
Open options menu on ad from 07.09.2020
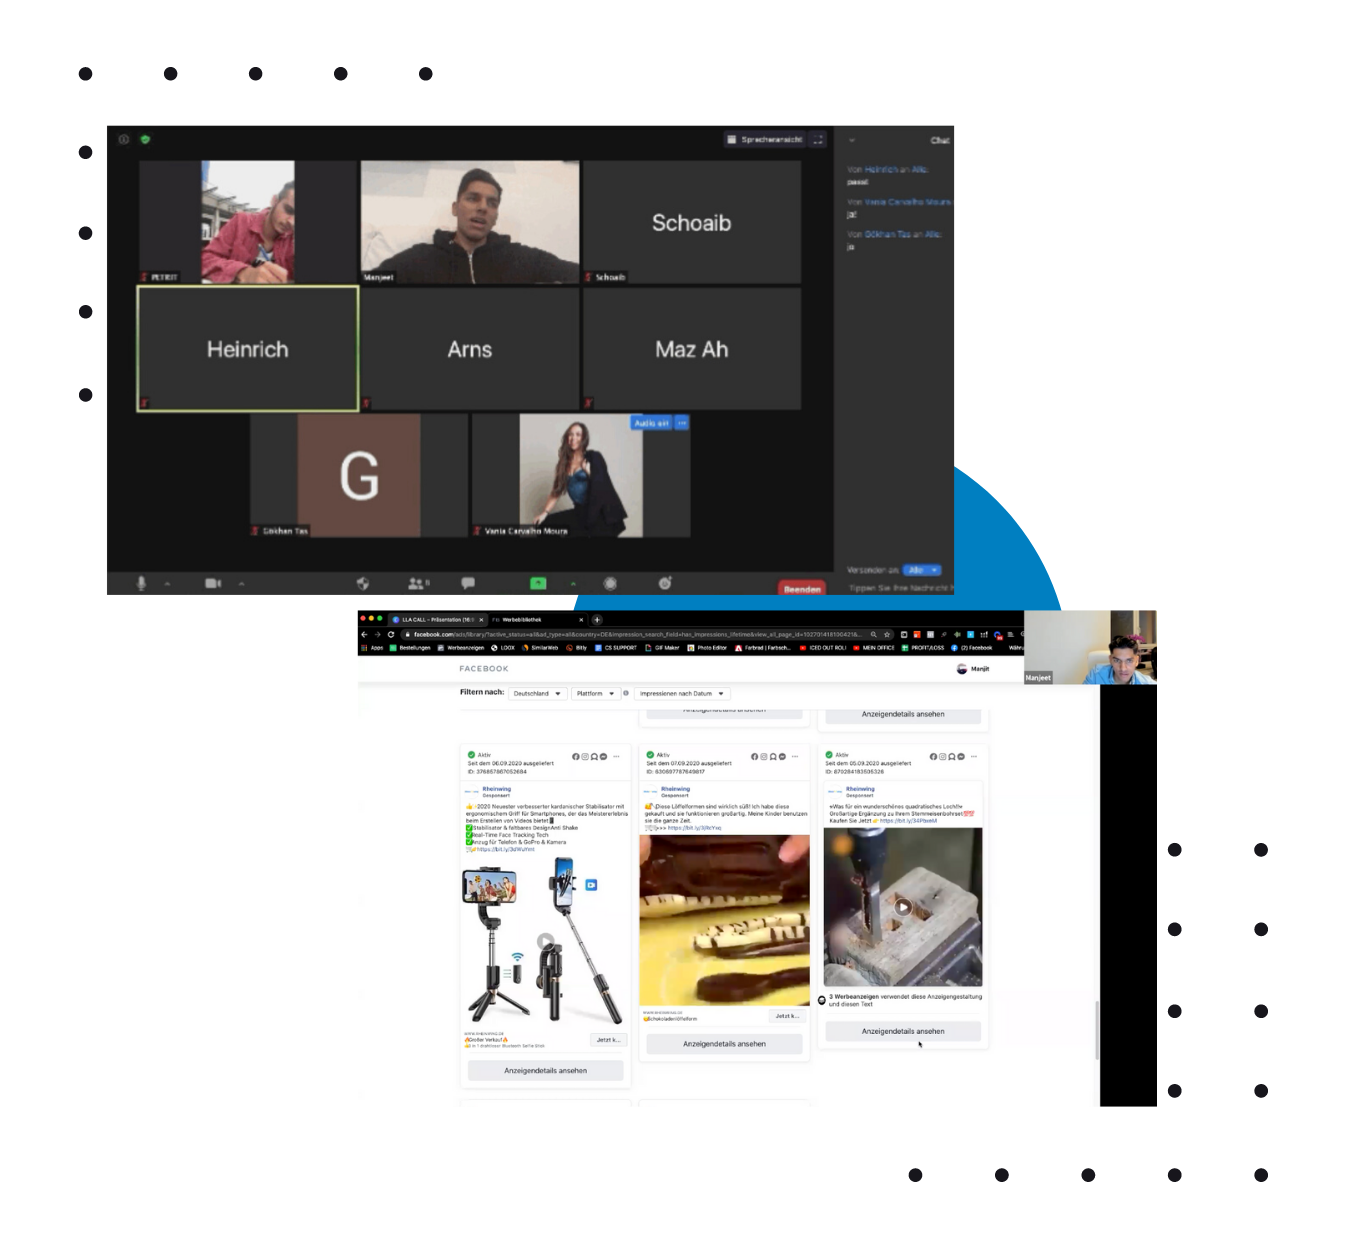(x=795, y=756)
